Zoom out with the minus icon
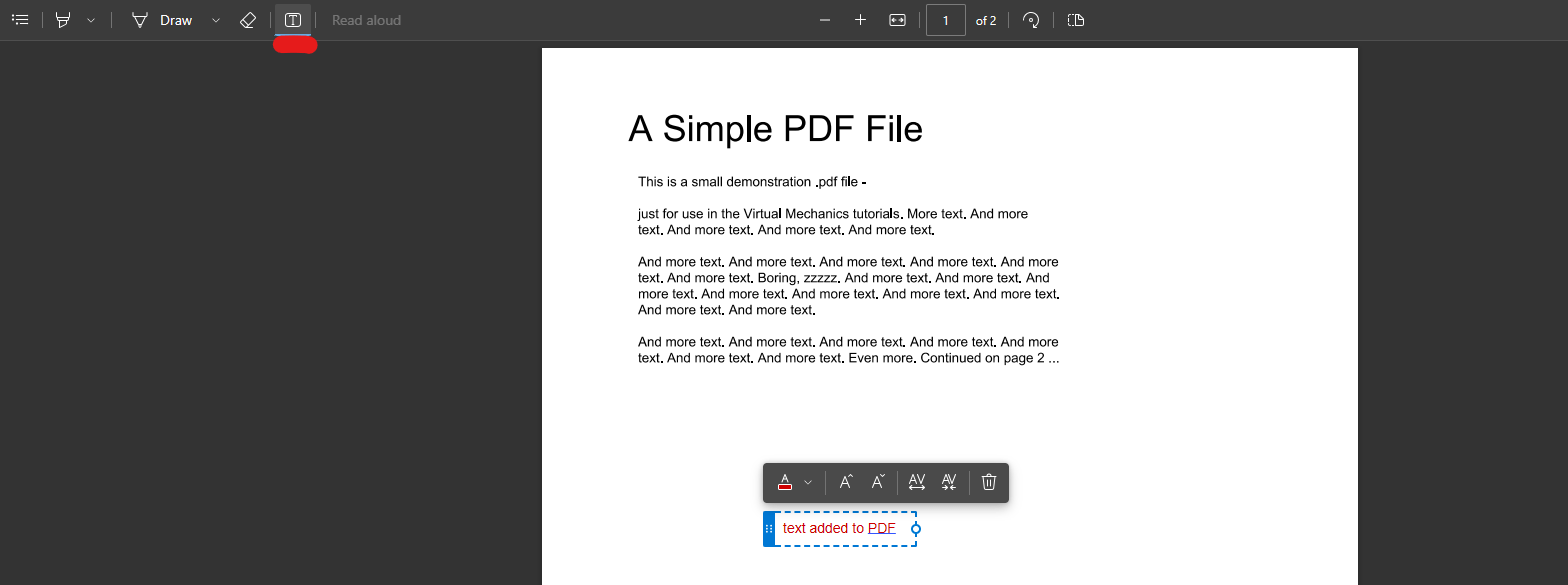The image size is (1568, 585). click(x=825, y=20)
